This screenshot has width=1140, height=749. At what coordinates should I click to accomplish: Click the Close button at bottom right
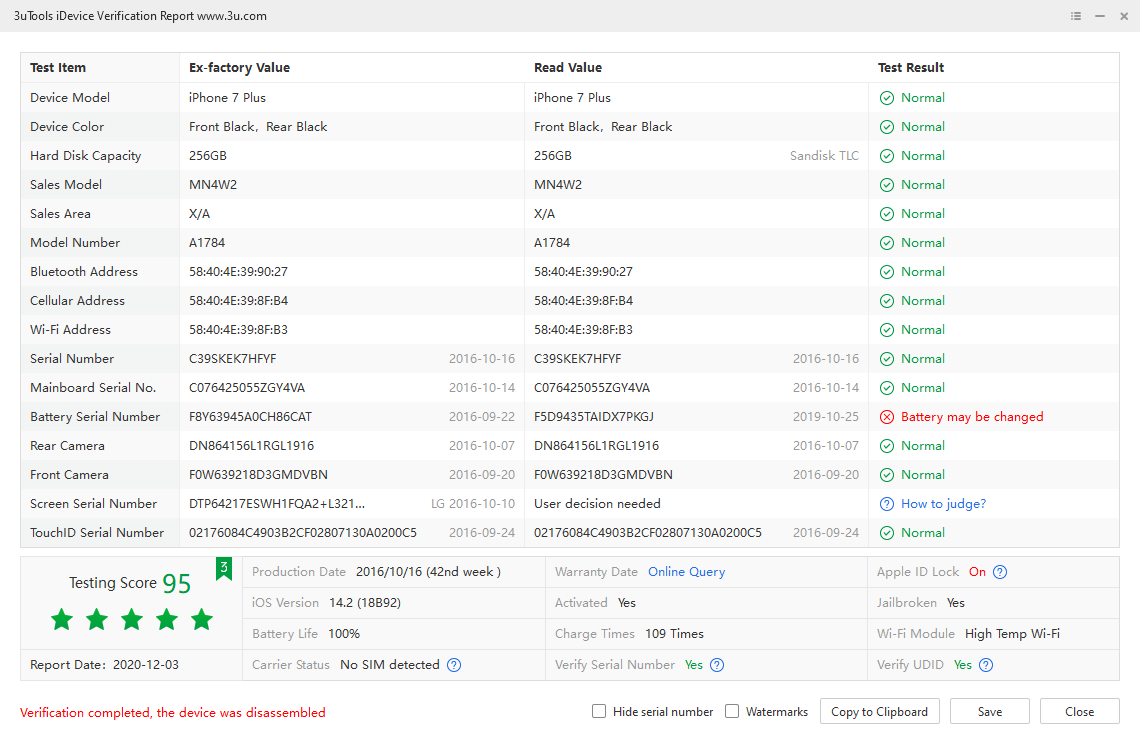pos(1080,711)
